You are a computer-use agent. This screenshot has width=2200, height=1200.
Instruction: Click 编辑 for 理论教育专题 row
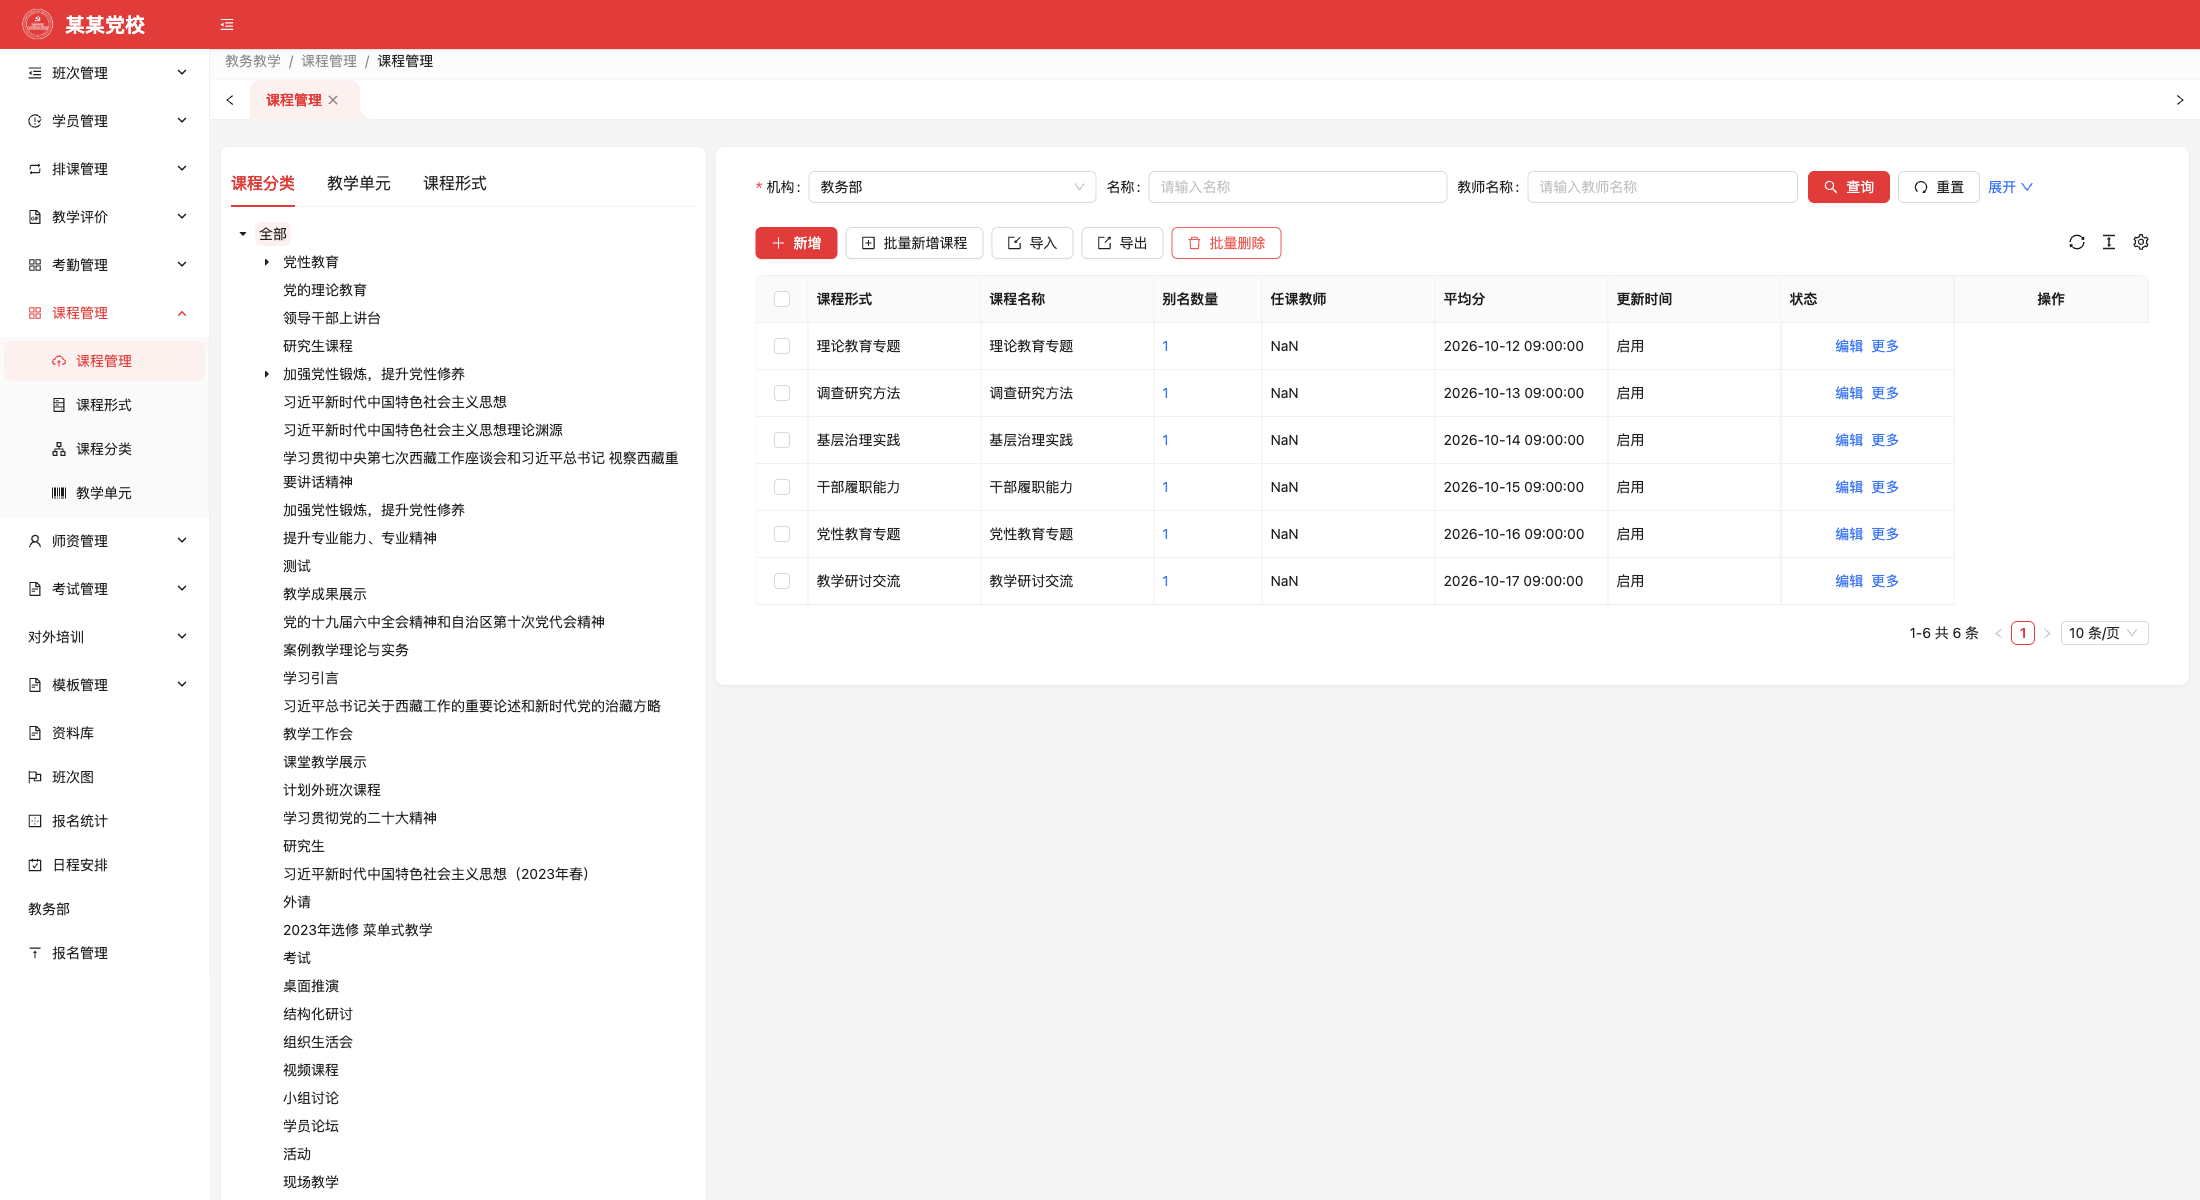1849,346
